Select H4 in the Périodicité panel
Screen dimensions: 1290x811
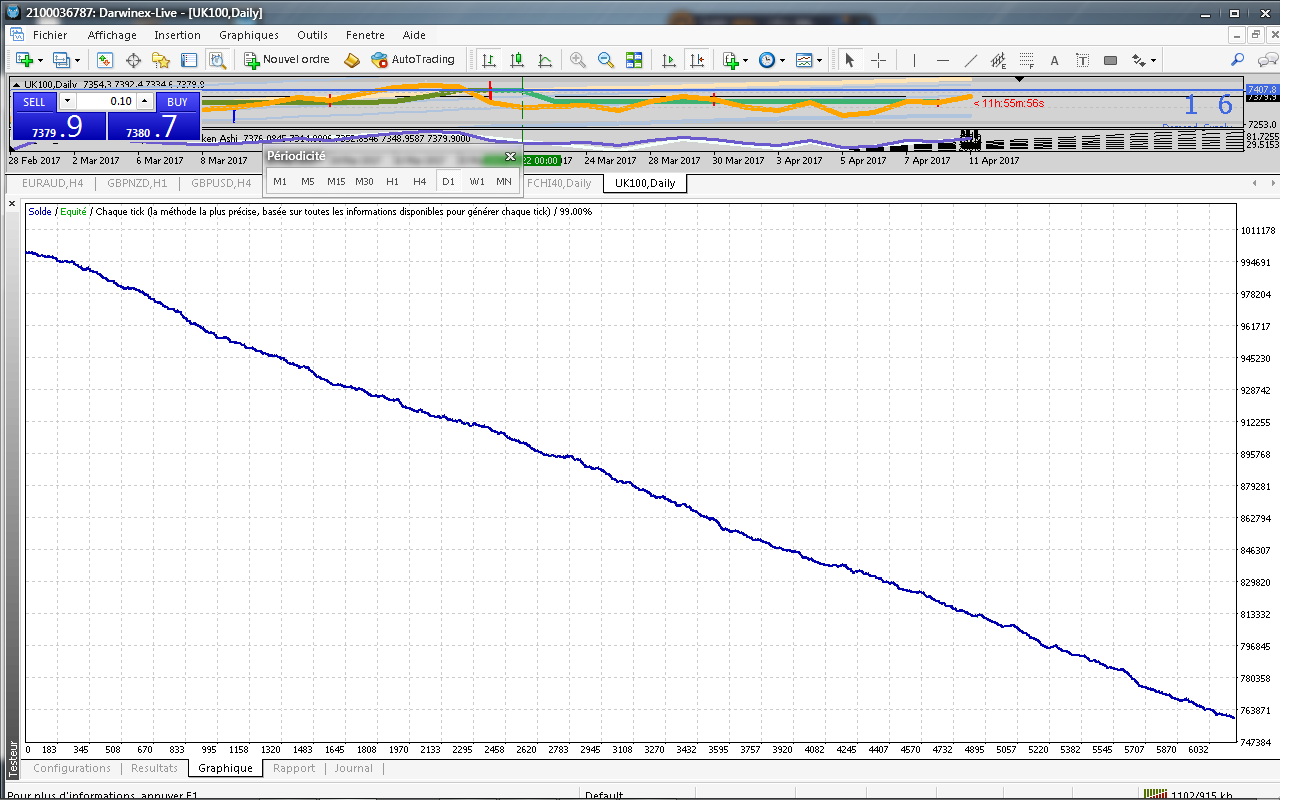420,181
